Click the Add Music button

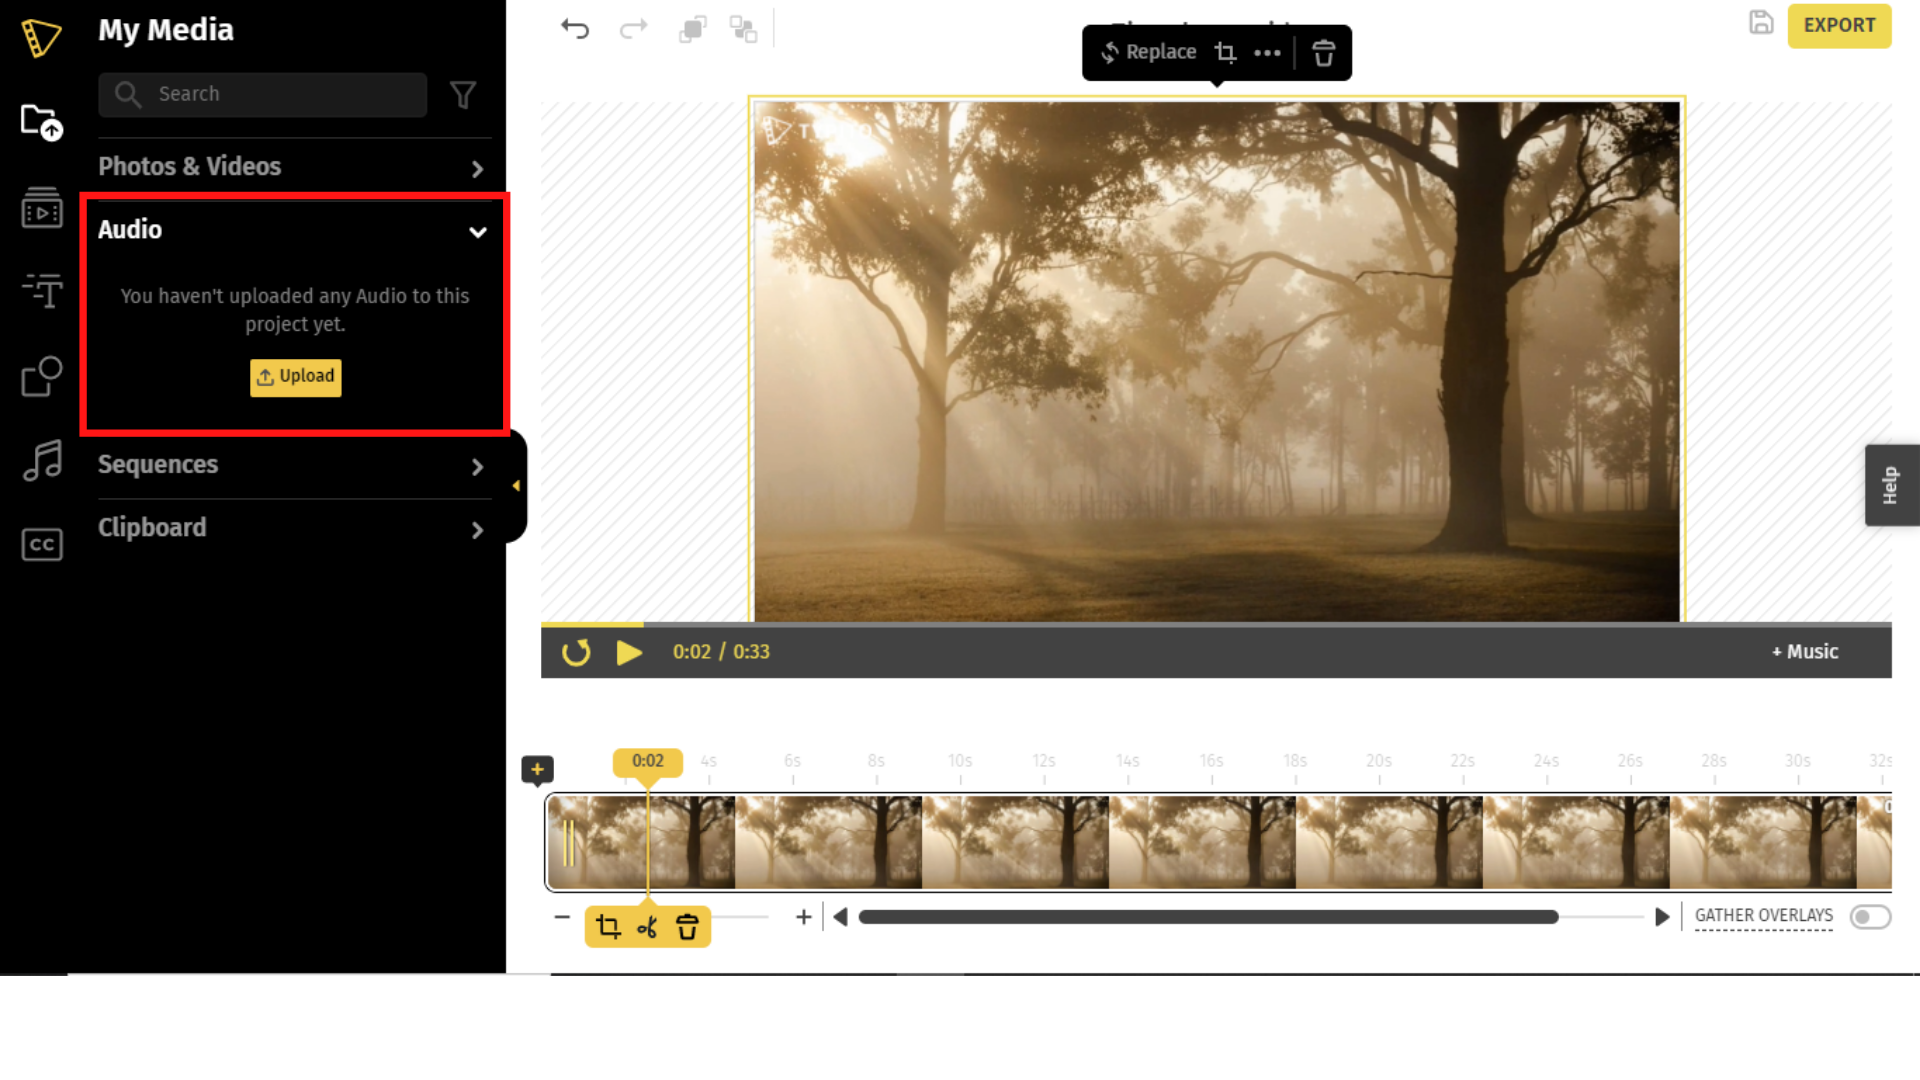coord(1805,650)
